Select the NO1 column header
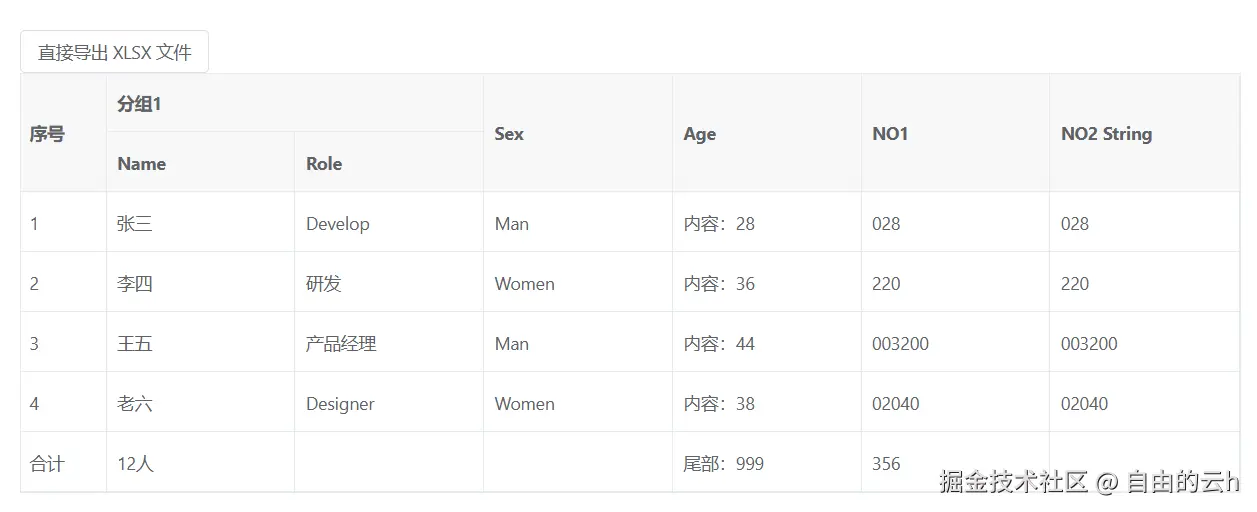This screenshot has height=512, width=1257. 890,134
